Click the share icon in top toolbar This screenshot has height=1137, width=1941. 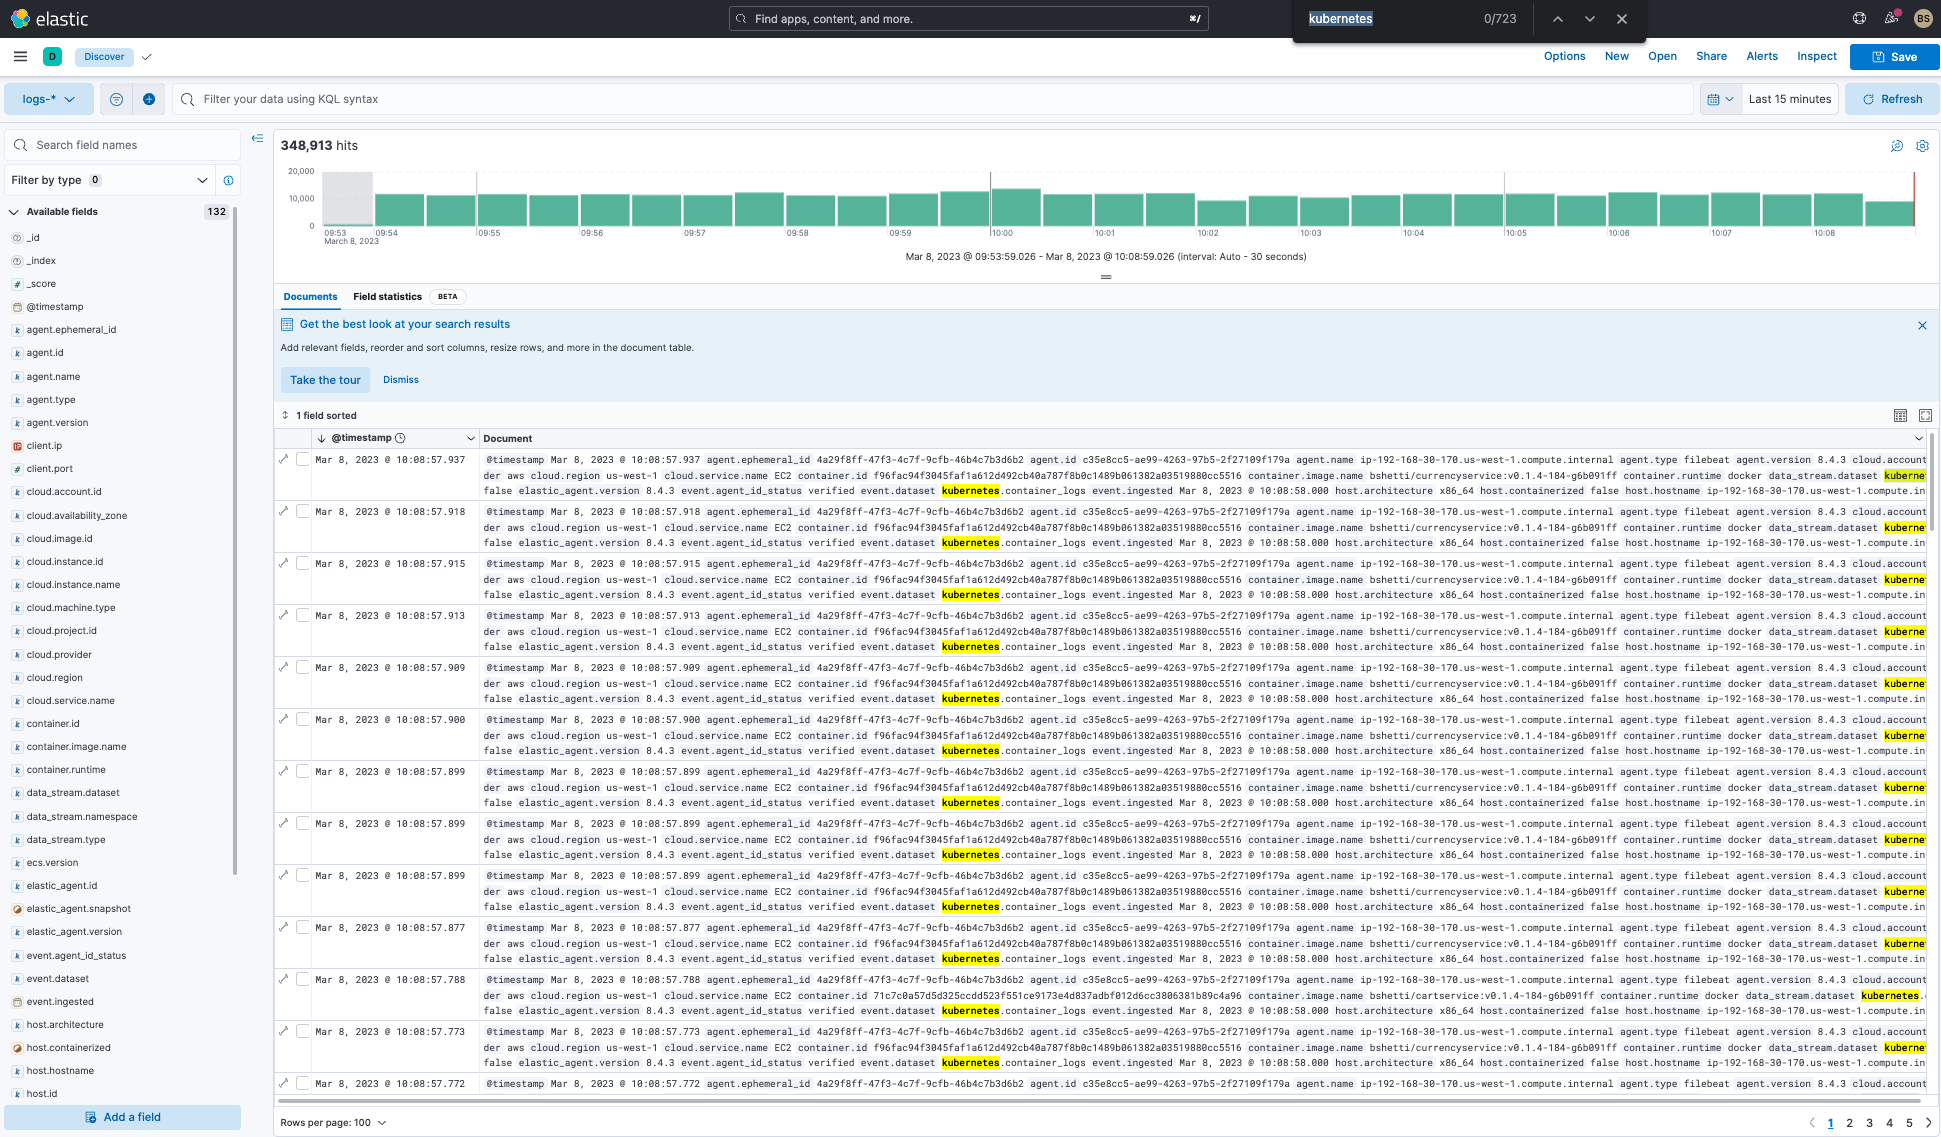[1710, 57]
